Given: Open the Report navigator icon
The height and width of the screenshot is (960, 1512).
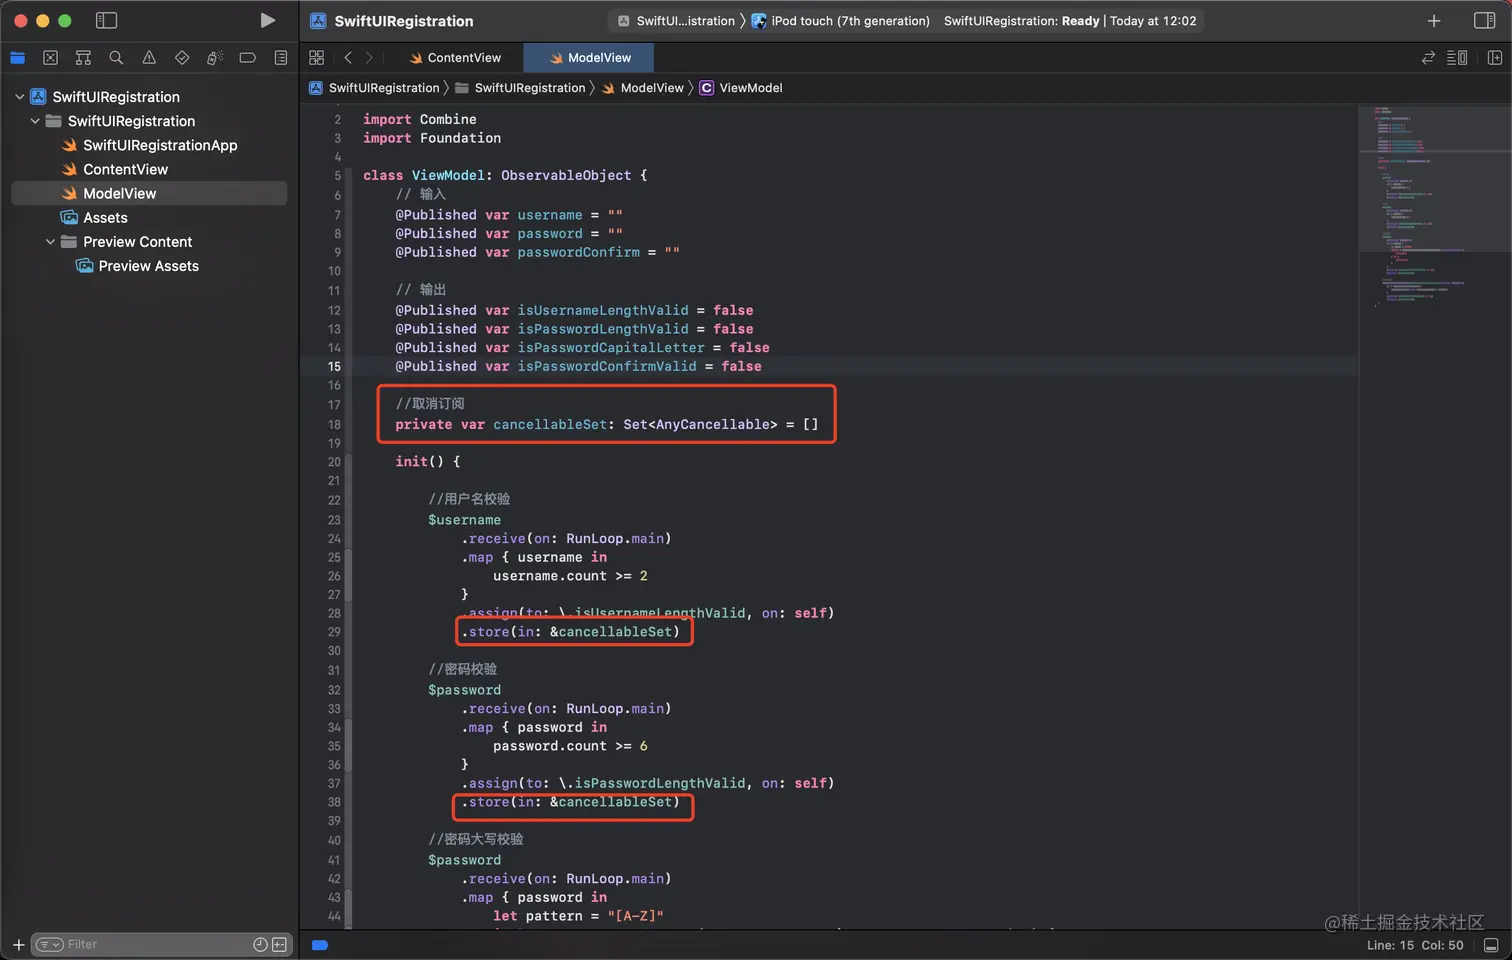Looking at the screenshot, I should click(281, 58).
